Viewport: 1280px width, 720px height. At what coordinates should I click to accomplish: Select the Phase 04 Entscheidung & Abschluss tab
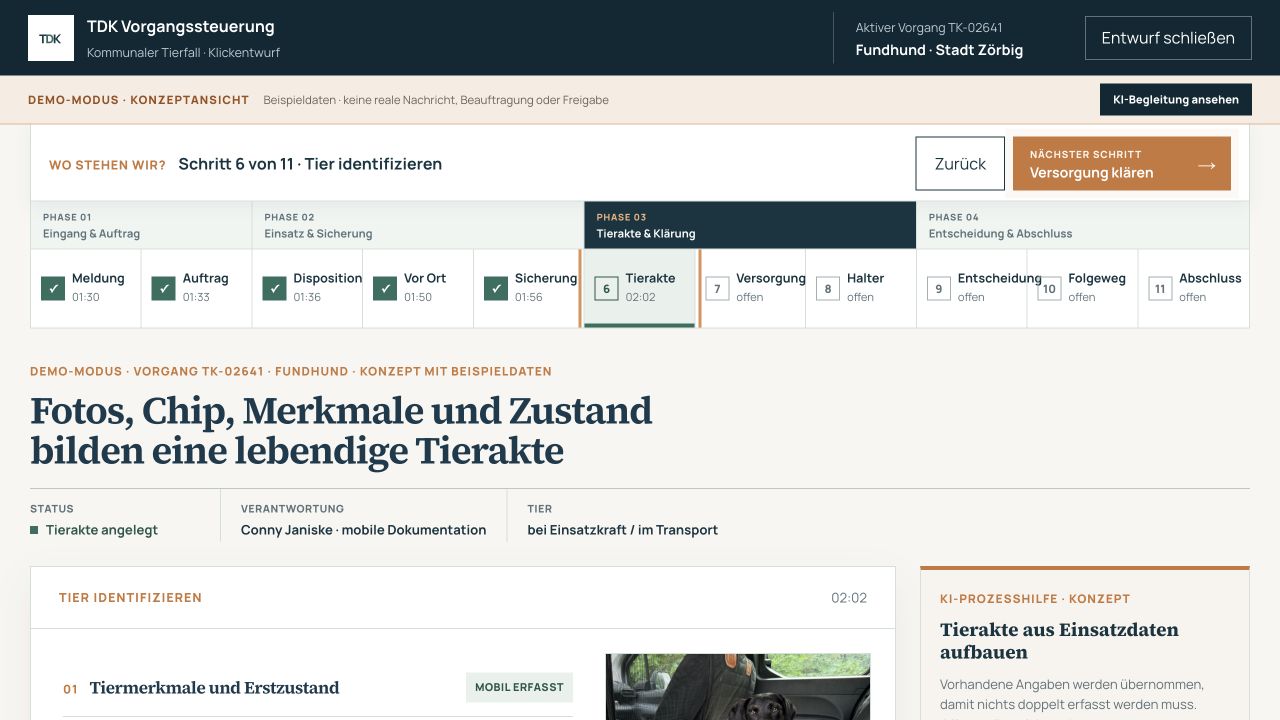click(x=1083, y=225)
